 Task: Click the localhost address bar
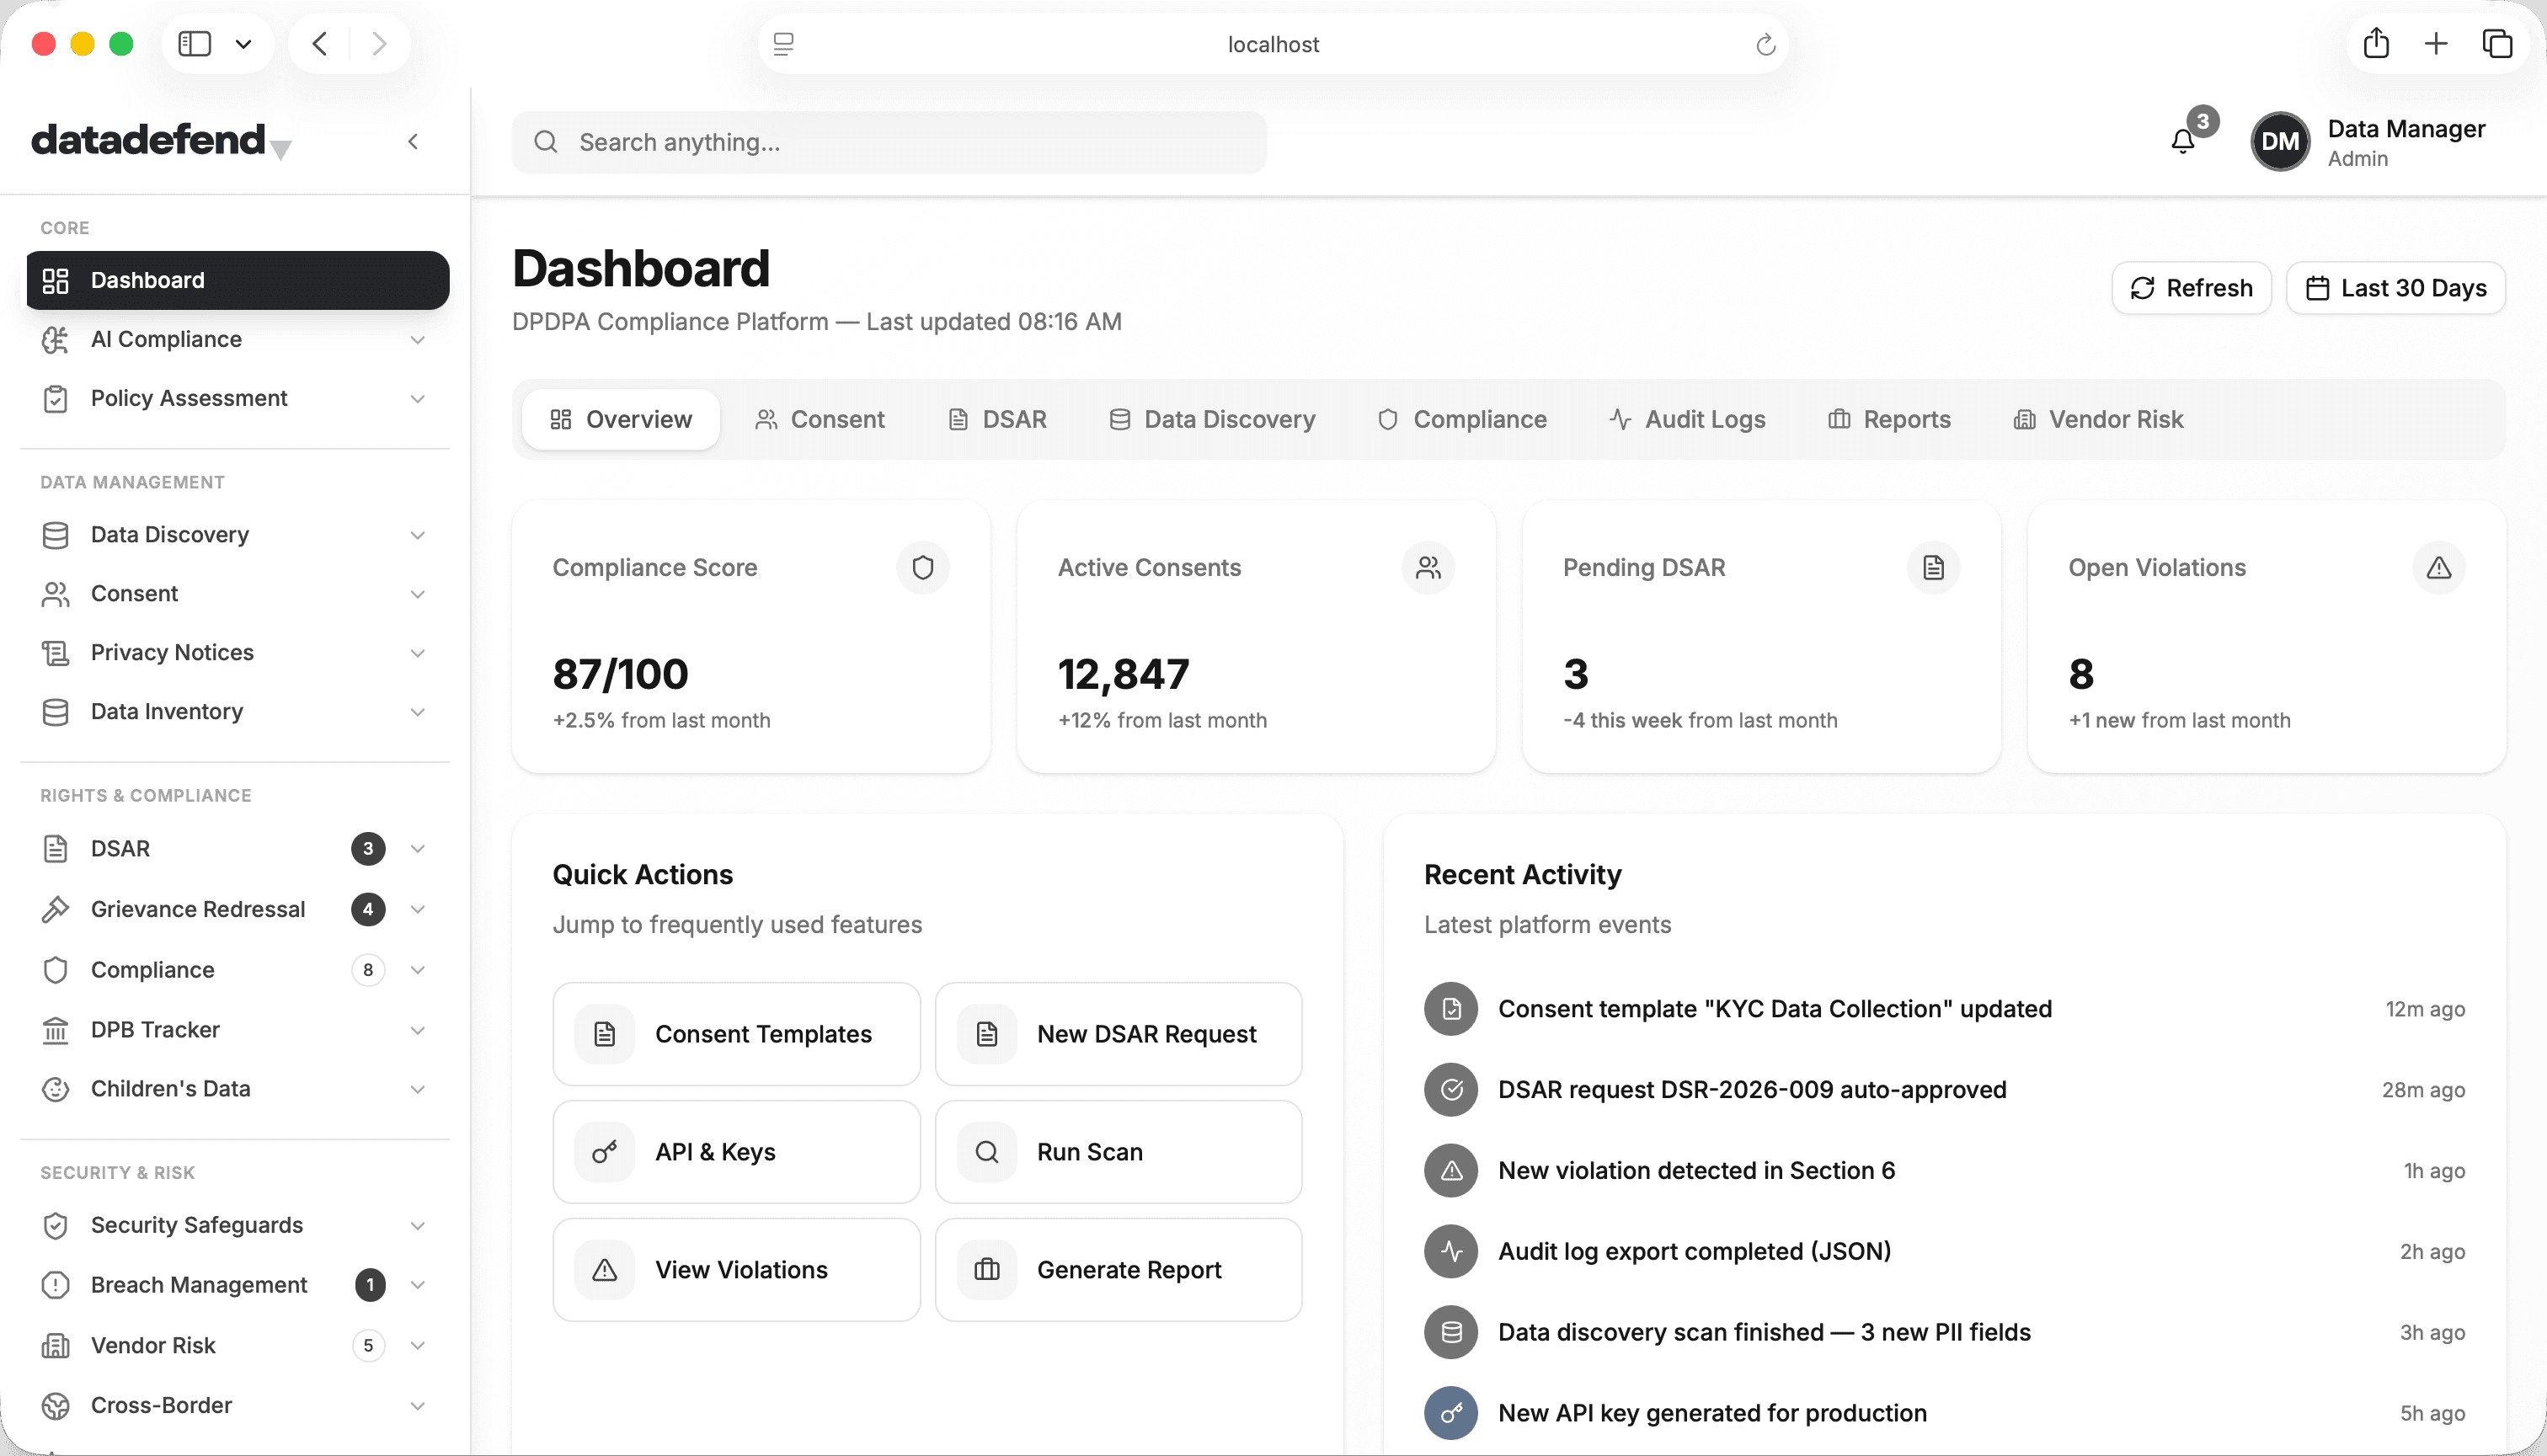1272,44
